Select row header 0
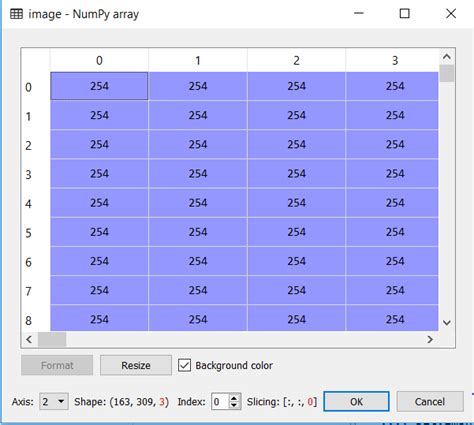The width and height of the screenshot is (474, 425). tap(29, 87)
